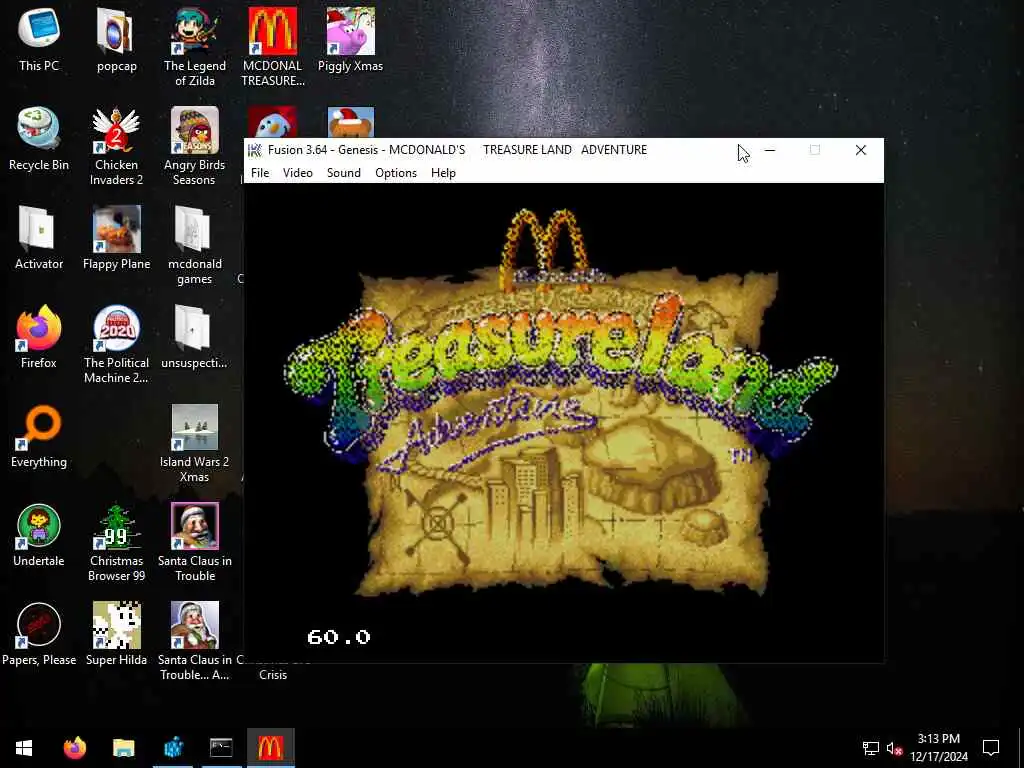This screenshot has height=768, width=1024.
Task: Select the Chicken Invaders 2 shortcut
Action: [116, 146]
